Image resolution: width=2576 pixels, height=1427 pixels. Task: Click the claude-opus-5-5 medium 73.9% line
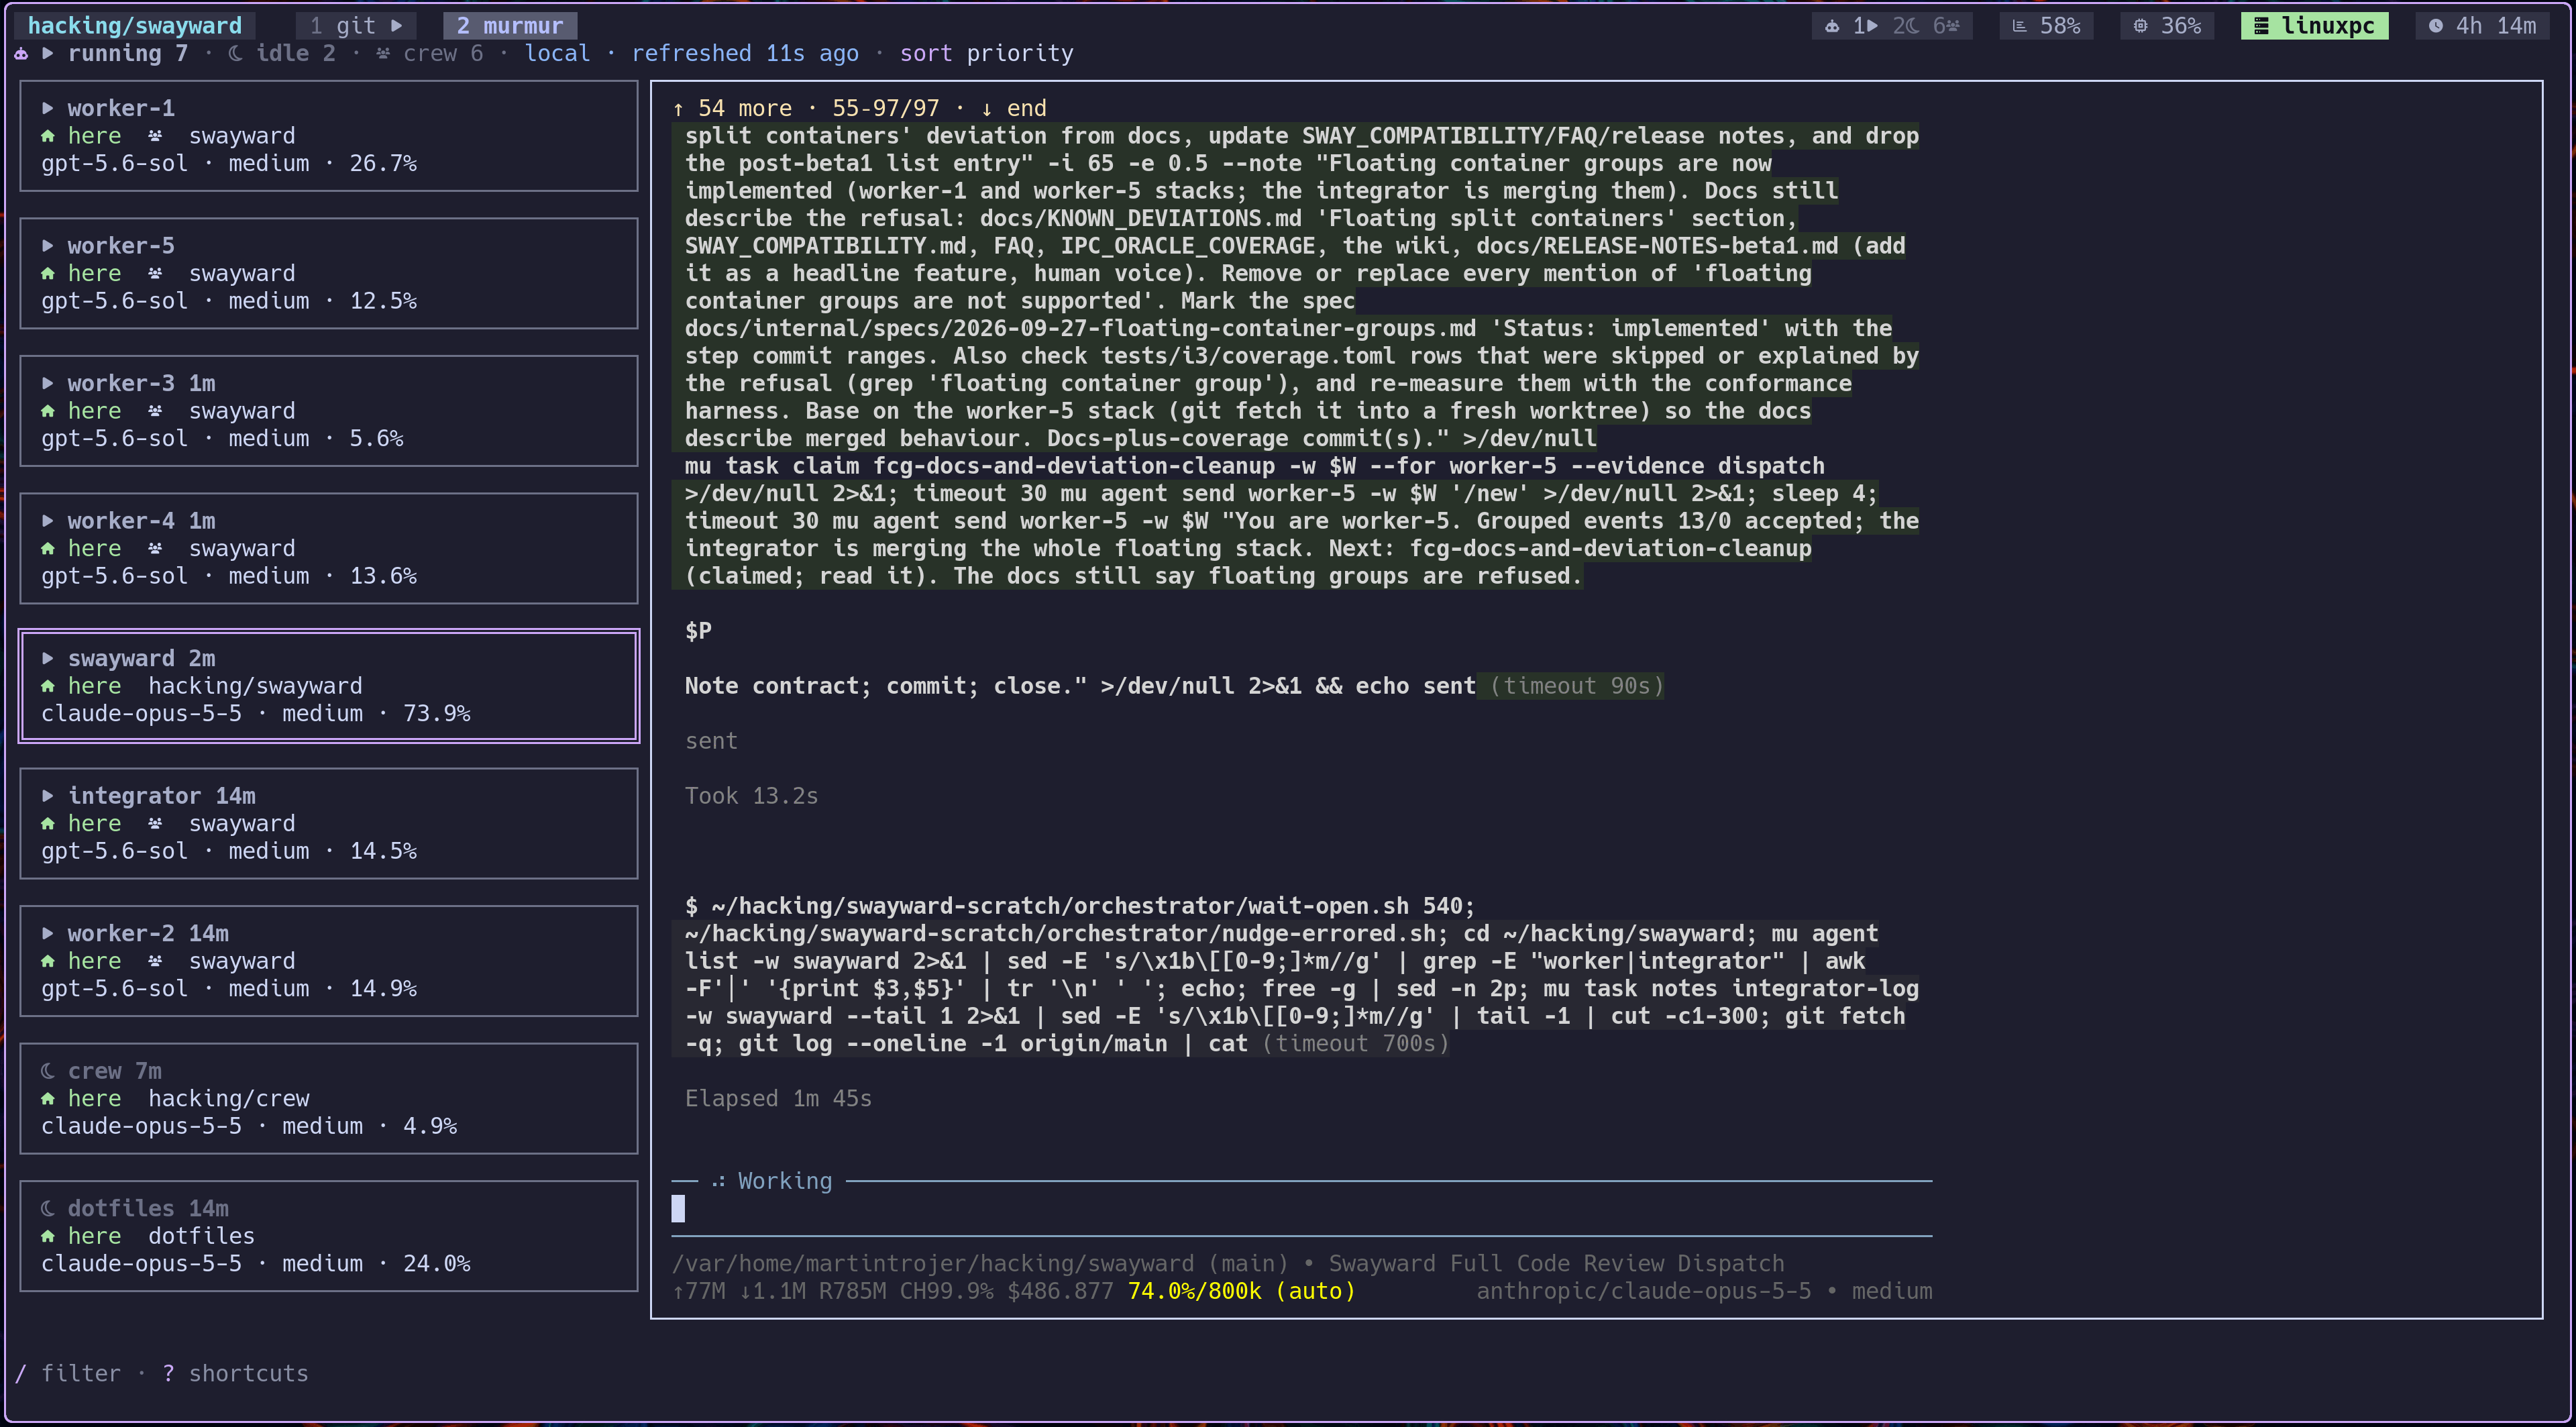point(255,714)
